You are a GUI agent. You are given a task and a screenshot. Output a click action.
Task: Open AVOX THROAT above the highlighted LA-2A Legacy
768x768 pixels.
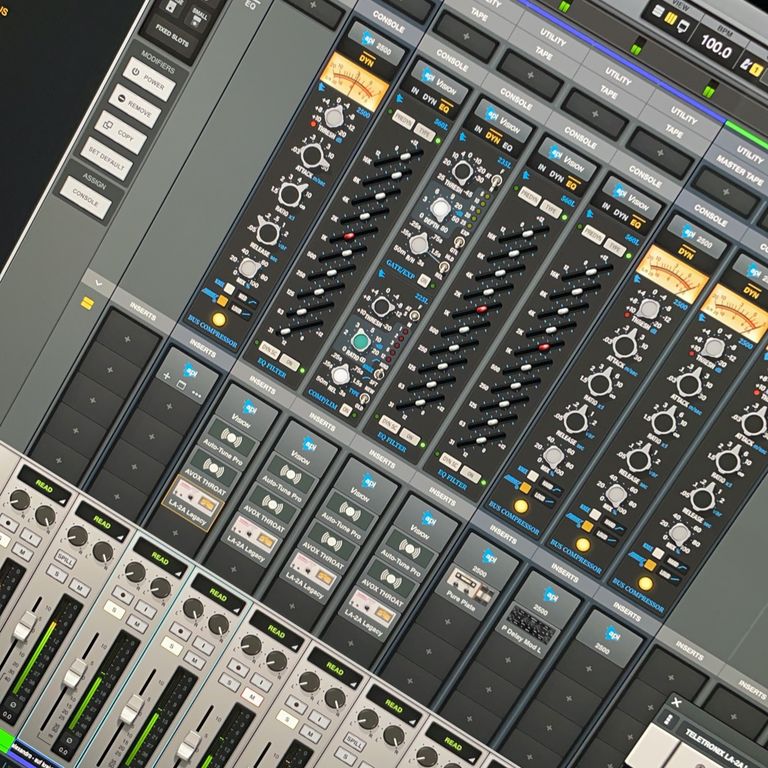click(212, 474)
